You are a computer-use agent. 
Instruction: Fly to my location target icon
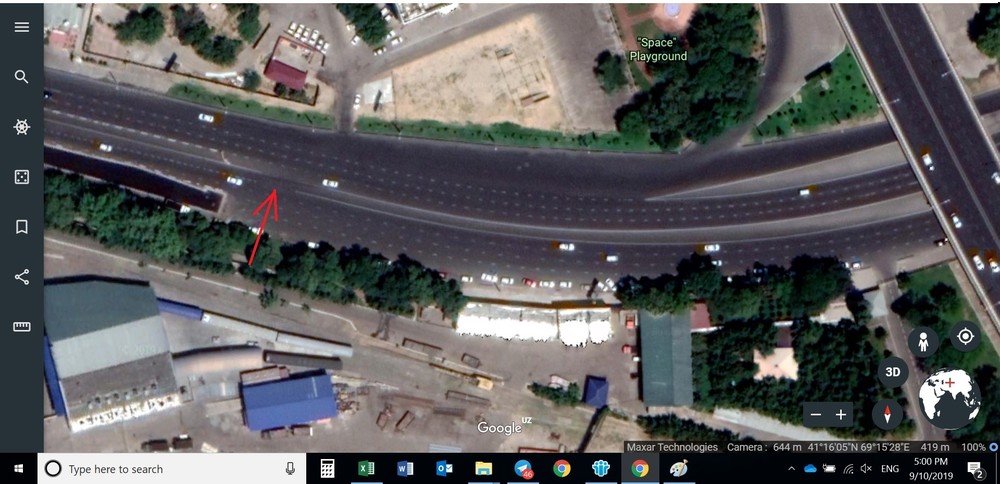[x=965, y=337]
